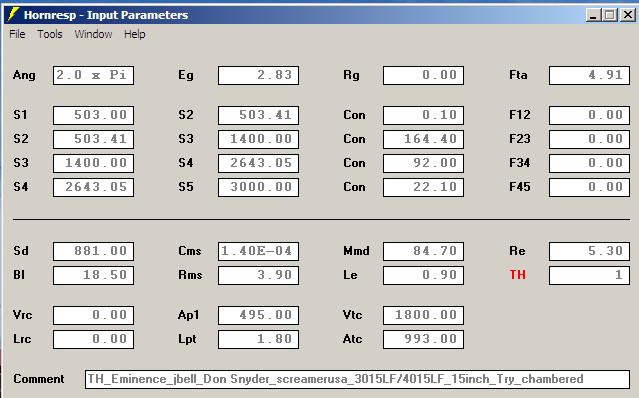
Task: Select the Bl field showing 18.50
Action: pyautogui.click(x=93, y=275)
